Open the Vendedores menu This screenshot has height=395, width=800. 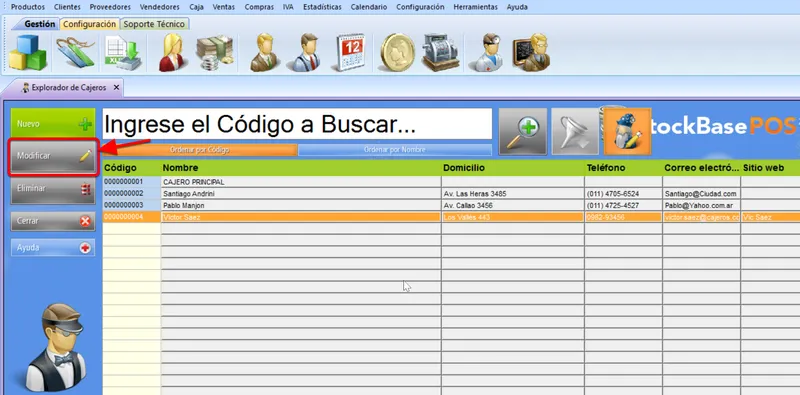[160, 7]
